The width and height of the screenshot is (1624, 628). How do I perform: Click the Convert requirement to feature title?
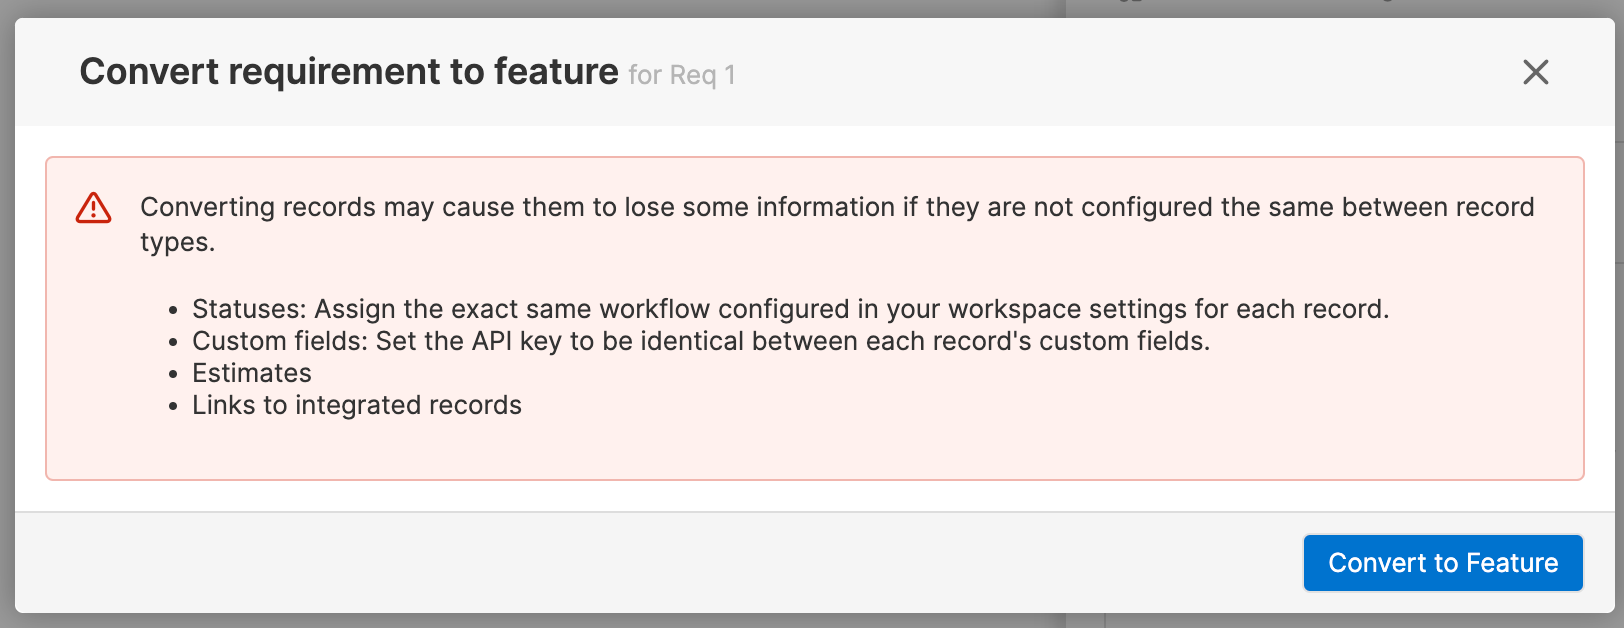349,72
